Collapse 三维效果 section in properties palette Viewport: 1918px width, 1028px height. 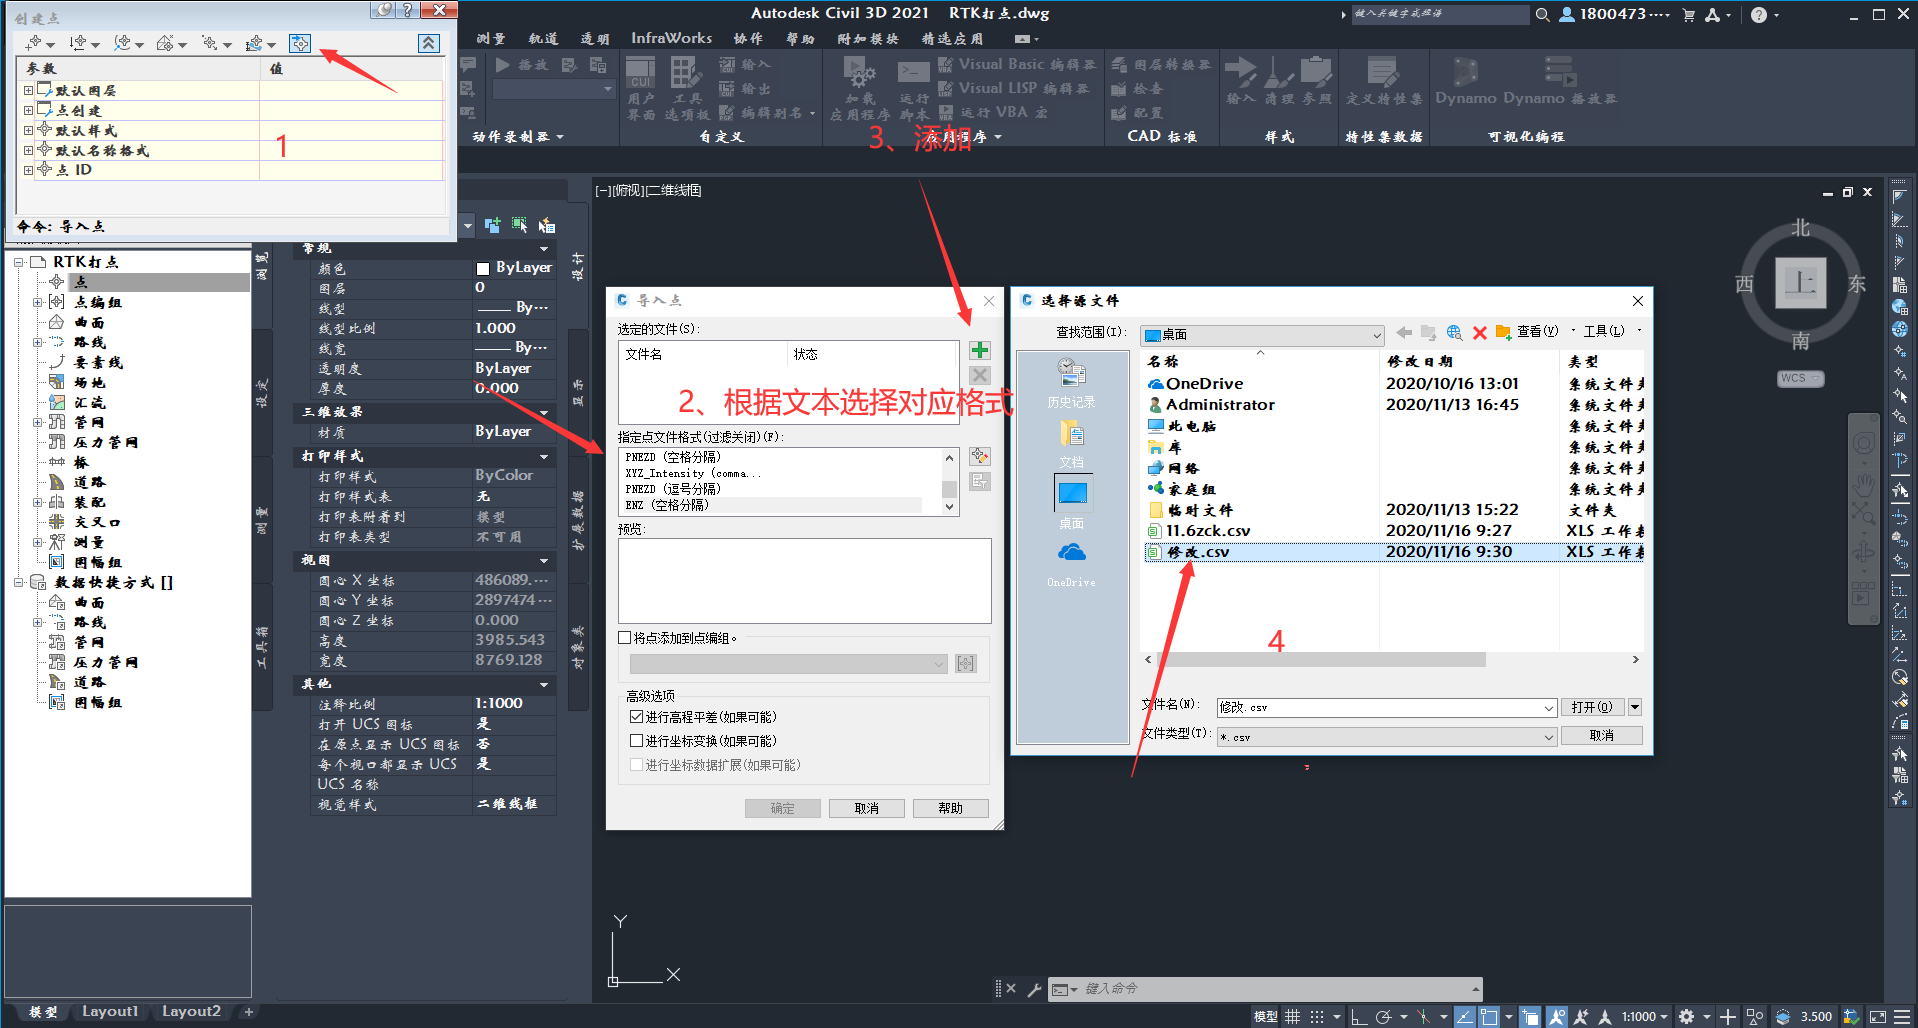(544, 412)
